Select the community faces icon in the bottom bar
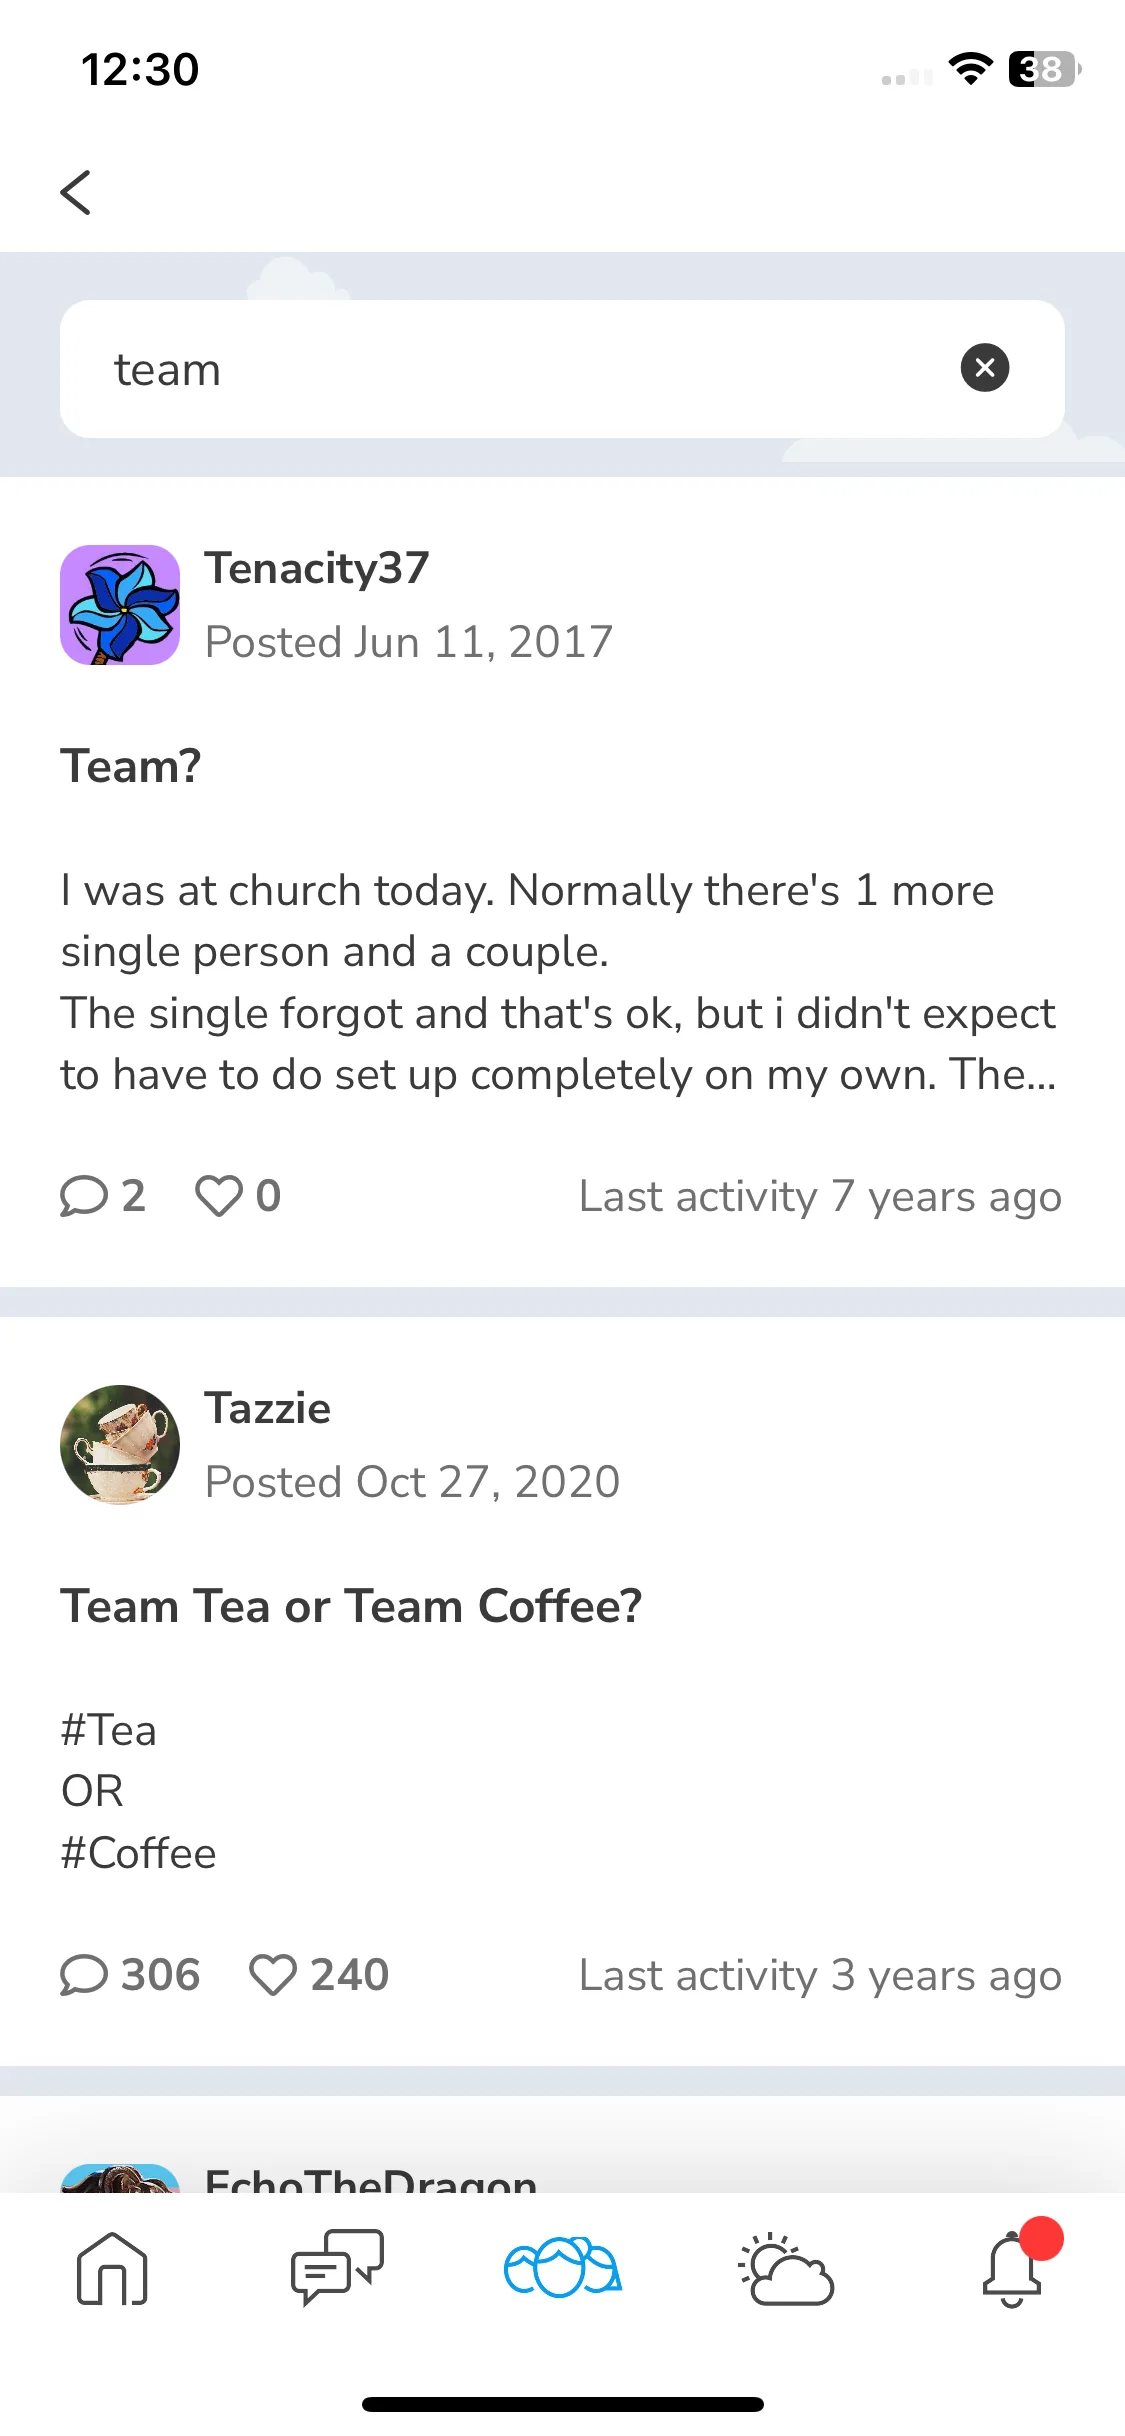The image size is (1125, 2436). [562, 2266]
